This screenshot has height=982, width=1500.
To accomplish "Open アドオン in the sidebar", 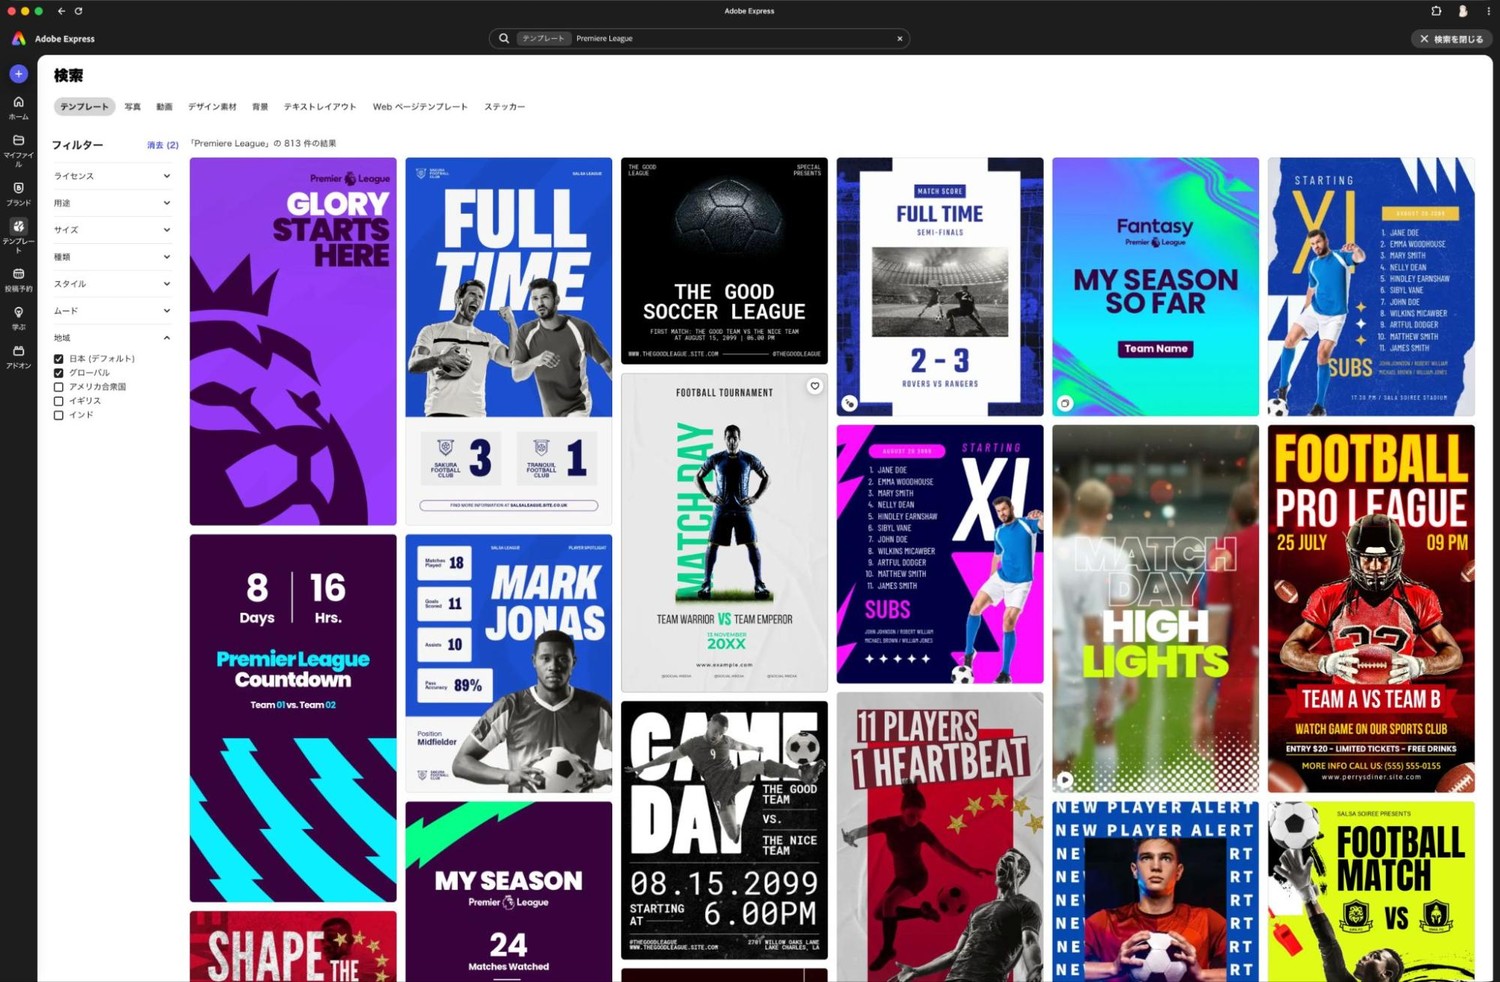I will pos(18,356).
